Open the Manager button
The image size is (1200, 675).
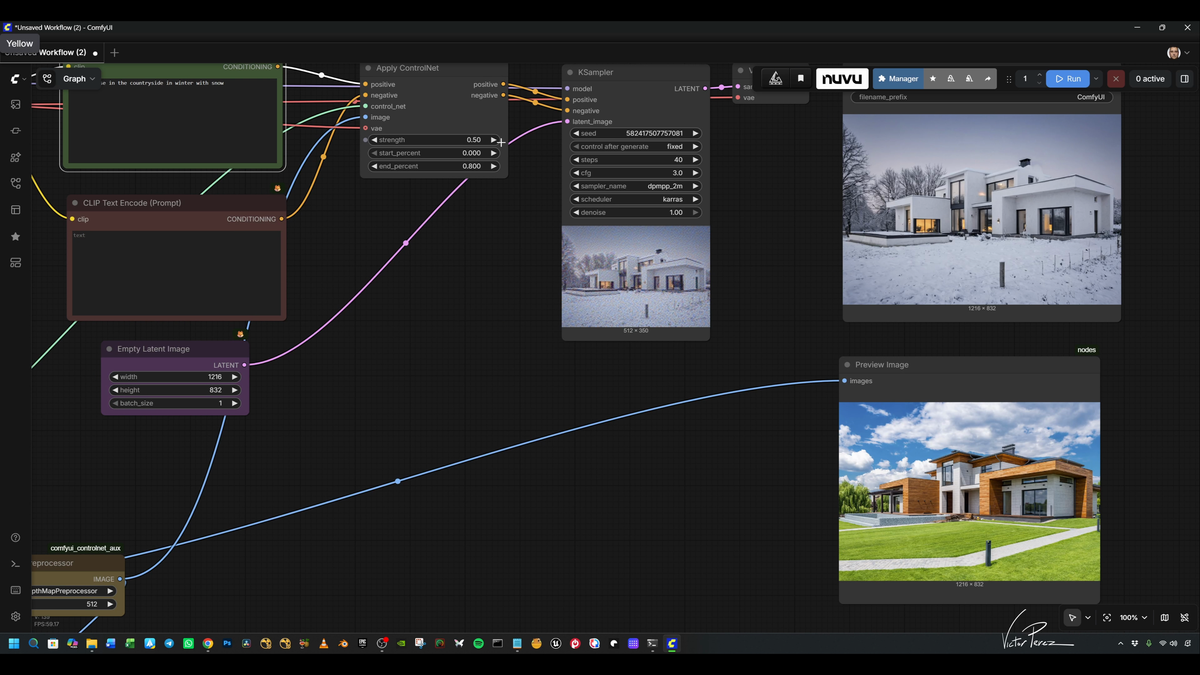[x=898, y=79]
